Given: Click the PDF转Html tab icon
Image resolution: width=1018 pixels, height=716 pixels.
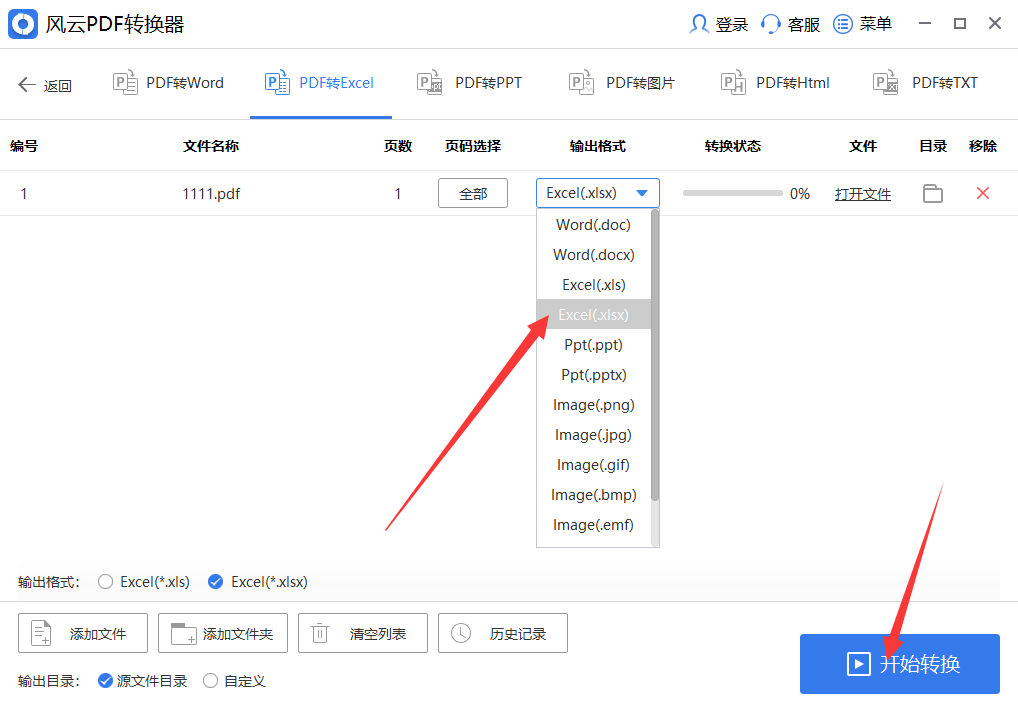Looking at the screenshot, I should 733,82.
